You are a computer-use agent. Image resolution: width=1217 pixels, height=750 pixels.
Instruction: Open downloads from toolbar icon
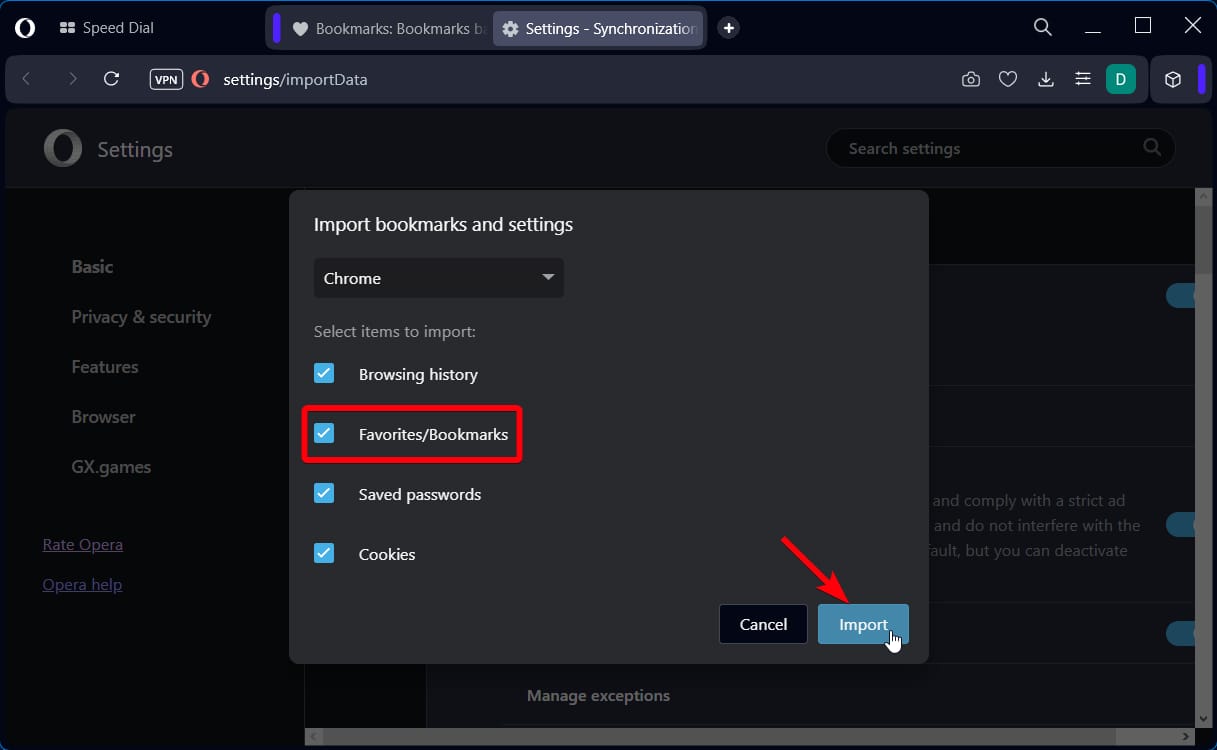pos(1046,79)
